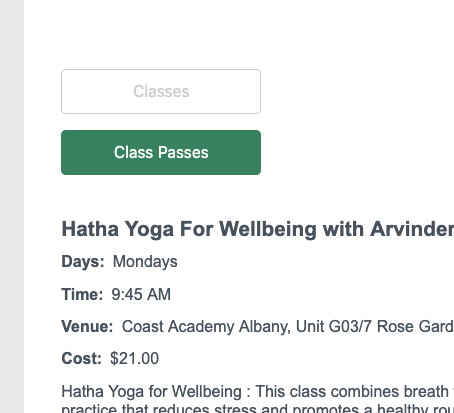Select the Mondays value
This screenshot has width=454, height=413.
(145, 261)
